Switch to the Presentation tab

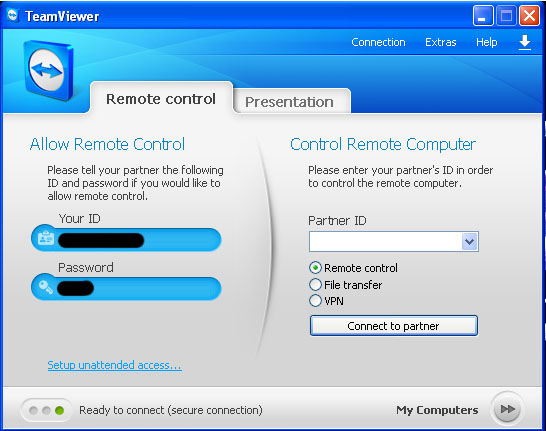pos(291,102)
